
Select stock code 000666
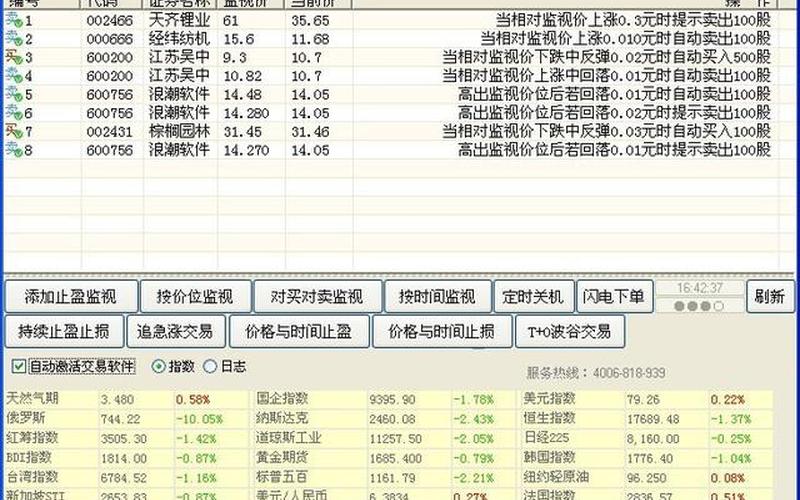pos(110,39)
